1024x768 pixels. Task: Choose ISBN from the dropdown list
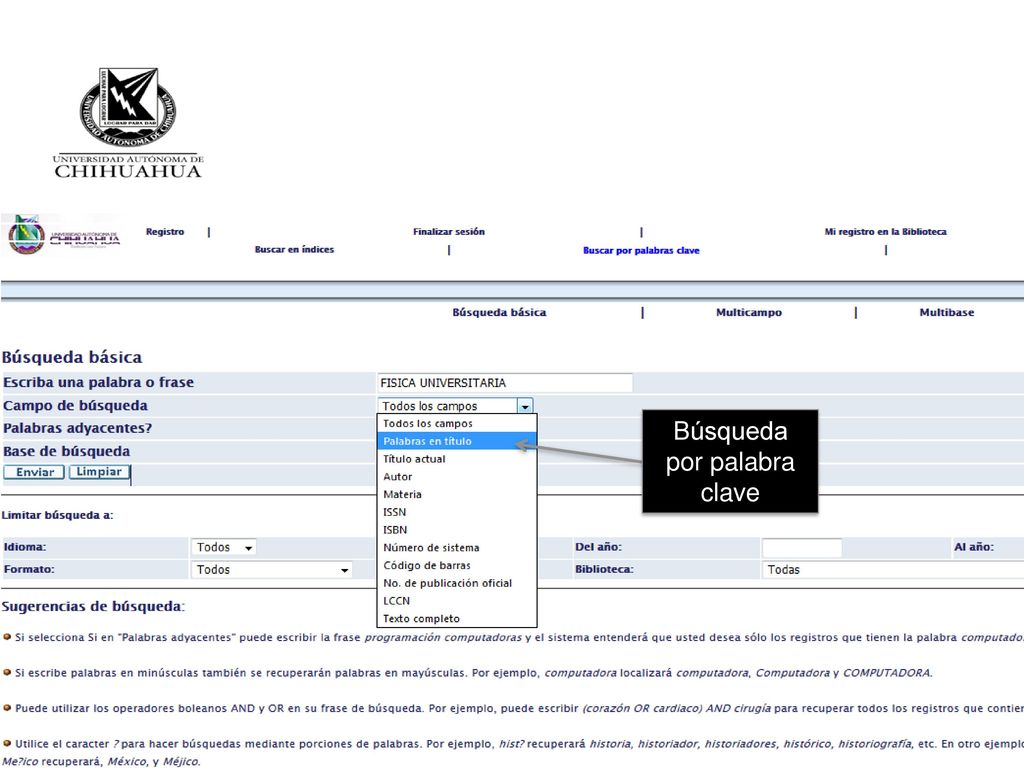(456, 530)
